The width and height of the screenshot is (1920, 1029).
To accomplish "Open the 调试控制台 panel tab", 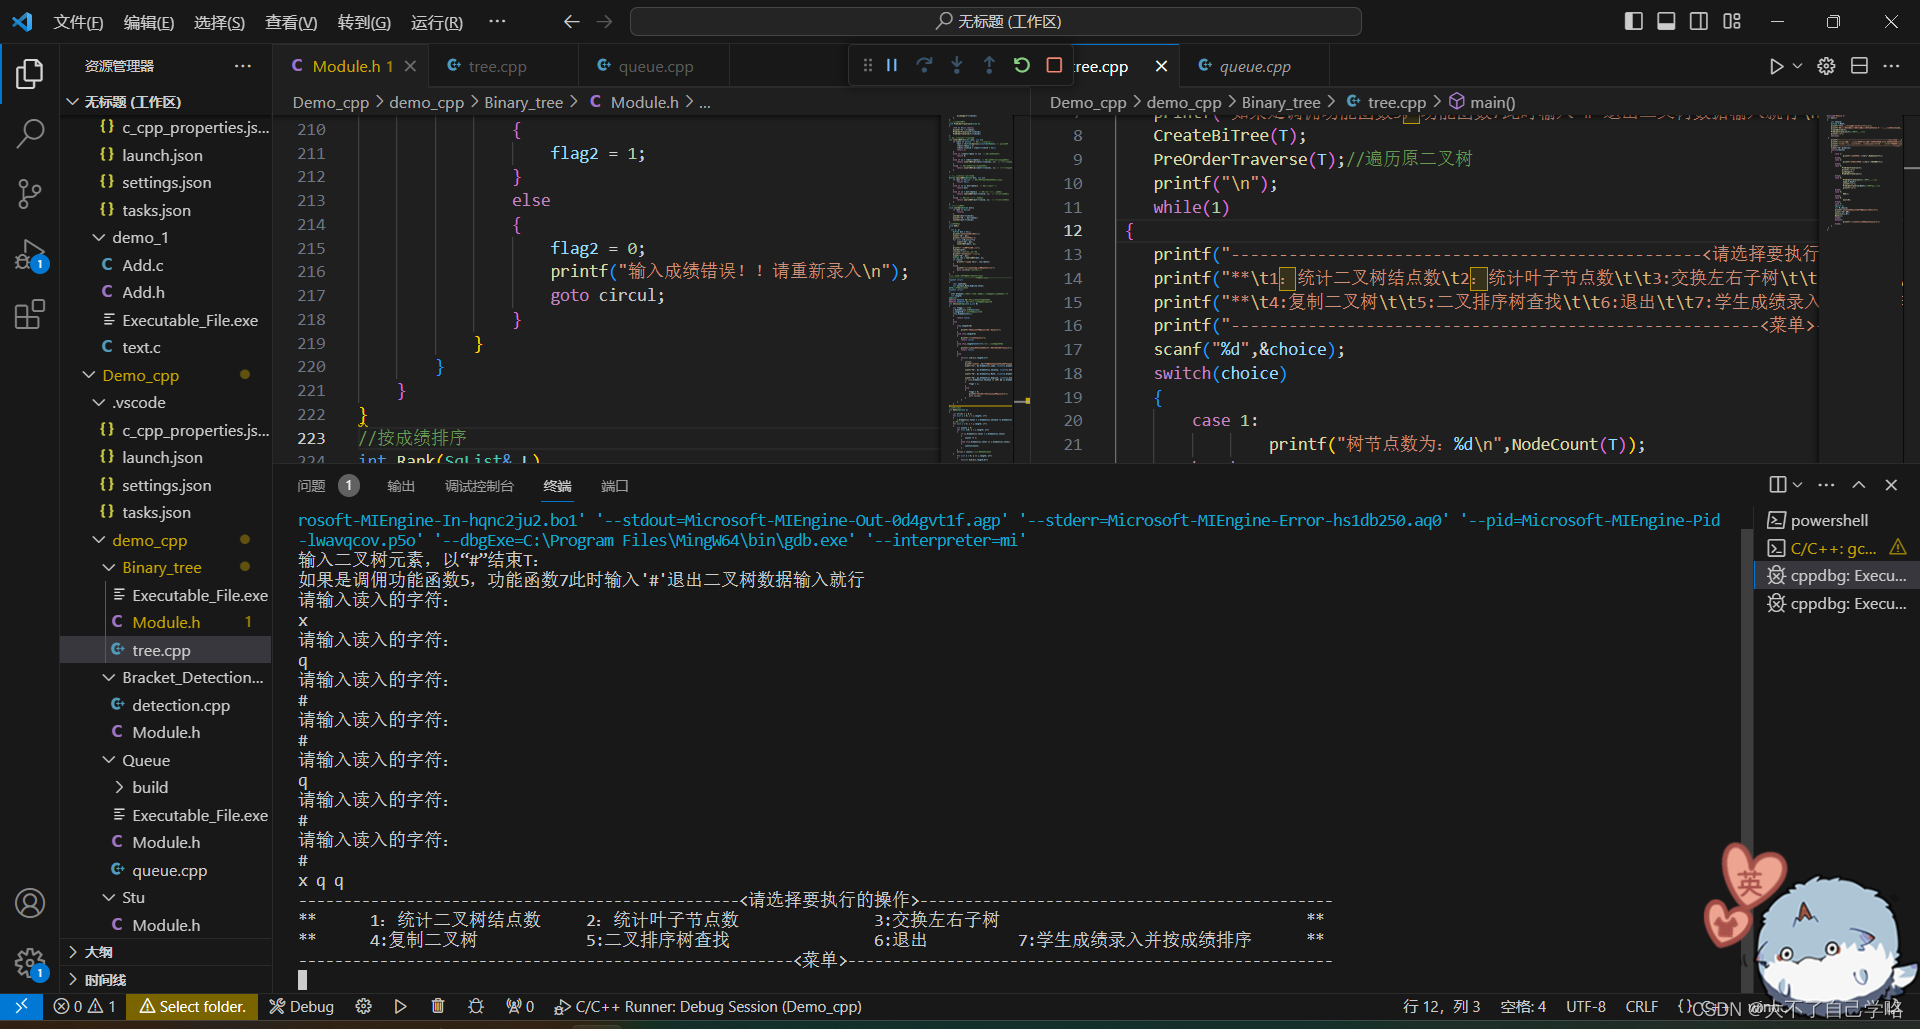I will [x=479, y=486].
